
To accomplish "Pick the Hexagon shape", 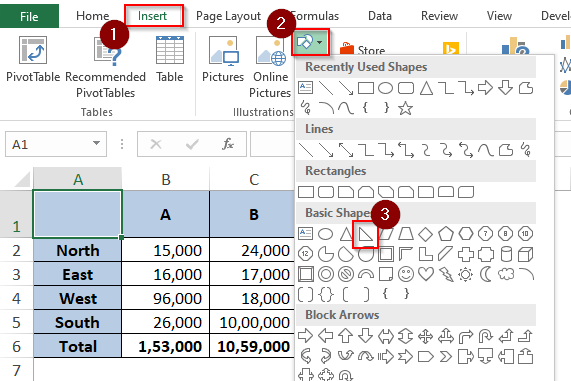I will pos(465,234).
